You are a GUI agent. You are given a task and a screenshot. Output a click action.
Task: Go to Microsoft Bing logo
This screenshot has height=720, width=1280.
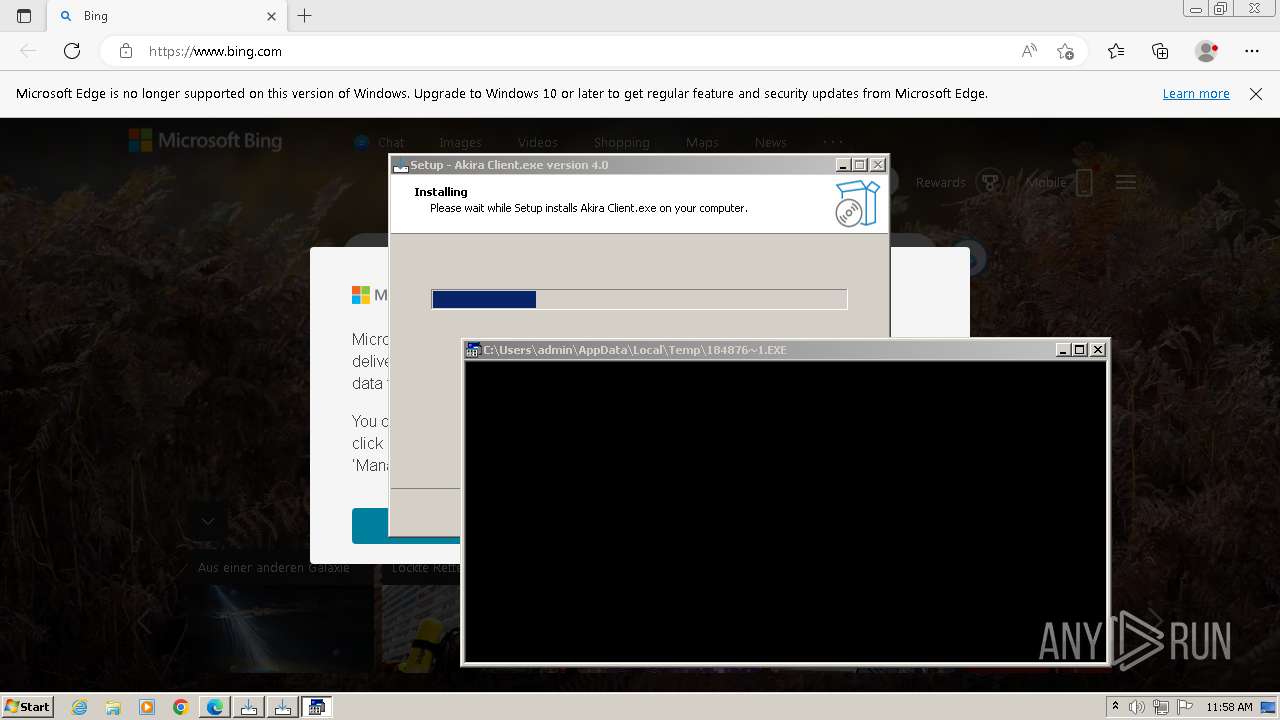(205, 141)
